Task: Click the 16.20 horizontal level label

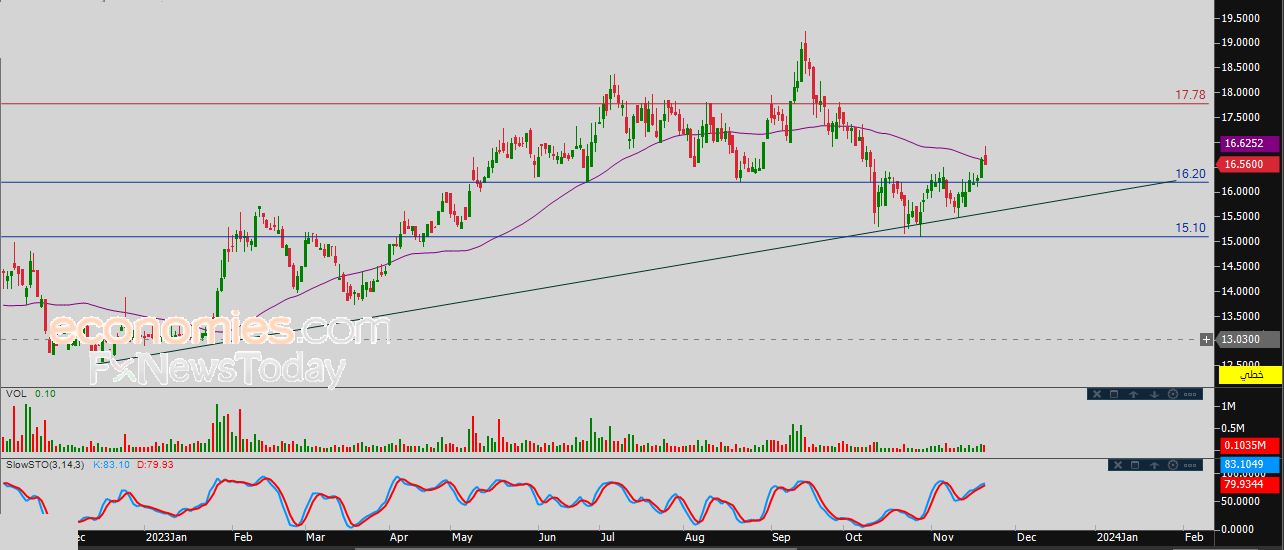Action: click(1189, 174)
